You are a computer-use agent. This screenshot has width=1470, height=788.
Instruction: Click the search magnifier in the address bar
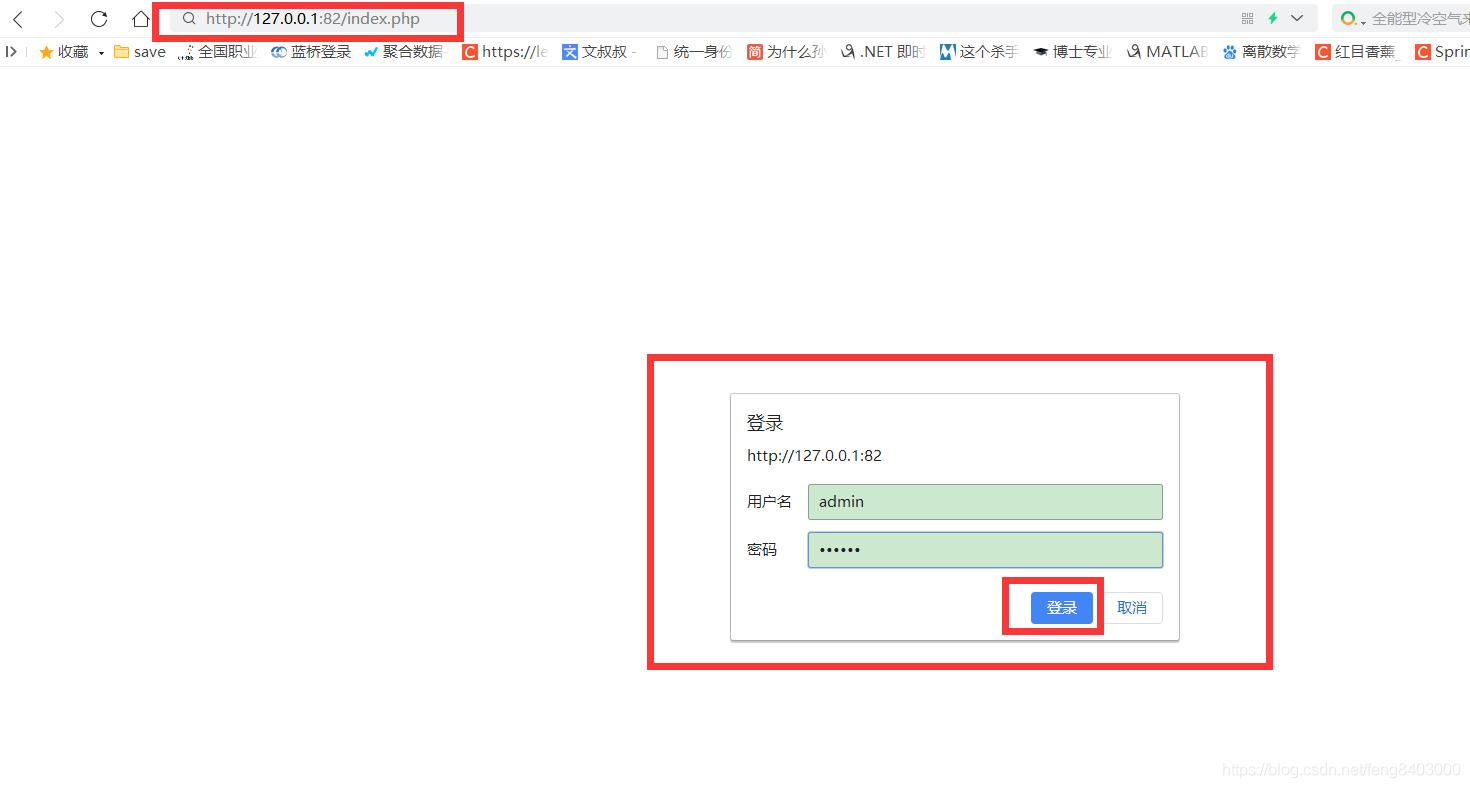[x=189, y=19]
